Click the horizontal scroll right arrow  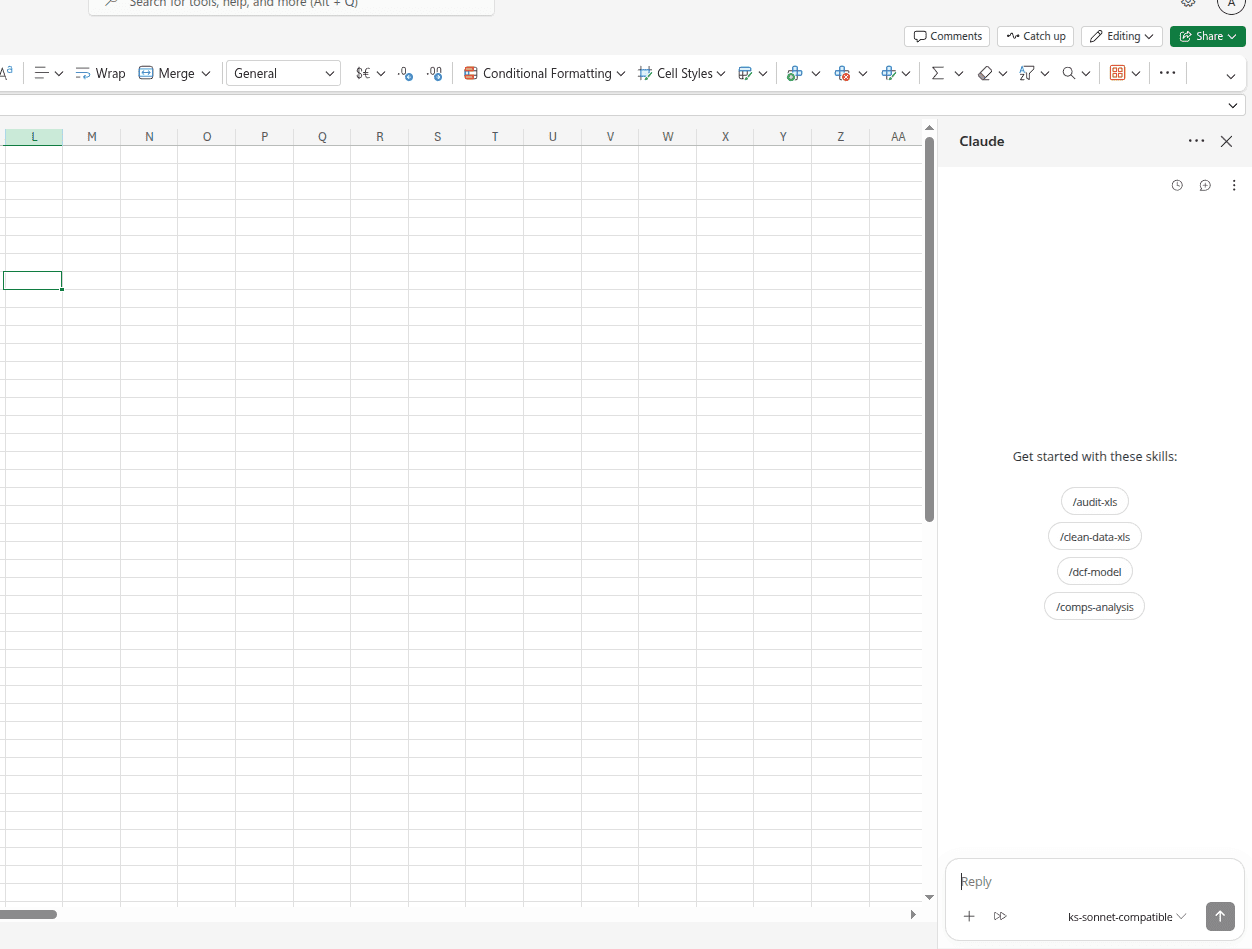tap(913, 914)
